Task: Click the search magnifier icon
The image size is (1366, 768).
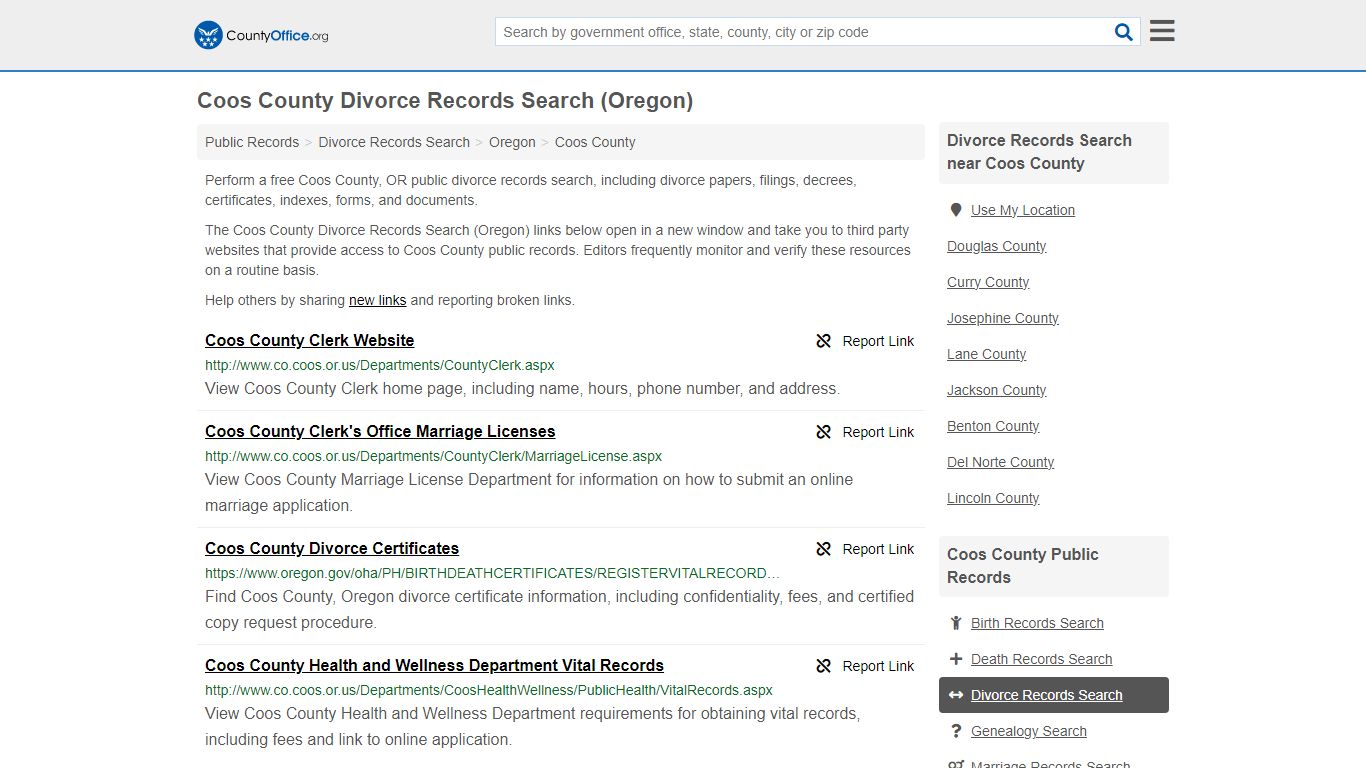Action: (x=1124, y=32)
